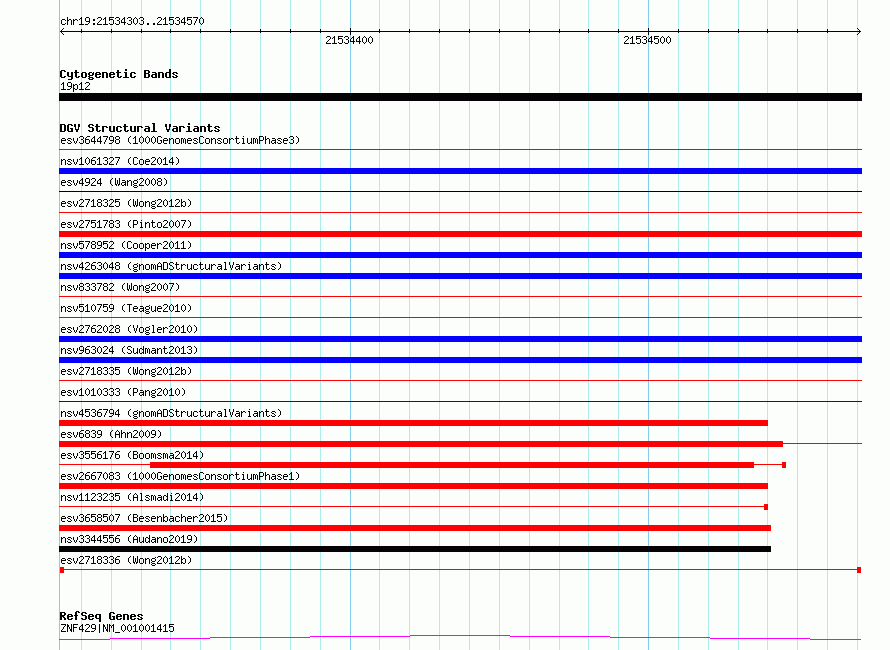Click the blue bar for nsv4263048
Viewport: 890px width, 650px height.
(x=460, y=276)
